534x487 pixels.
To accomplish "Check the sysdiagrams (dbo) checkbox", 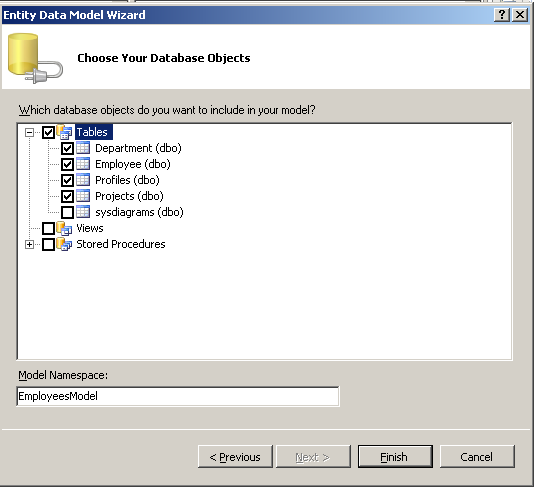I will coord(67,213).
